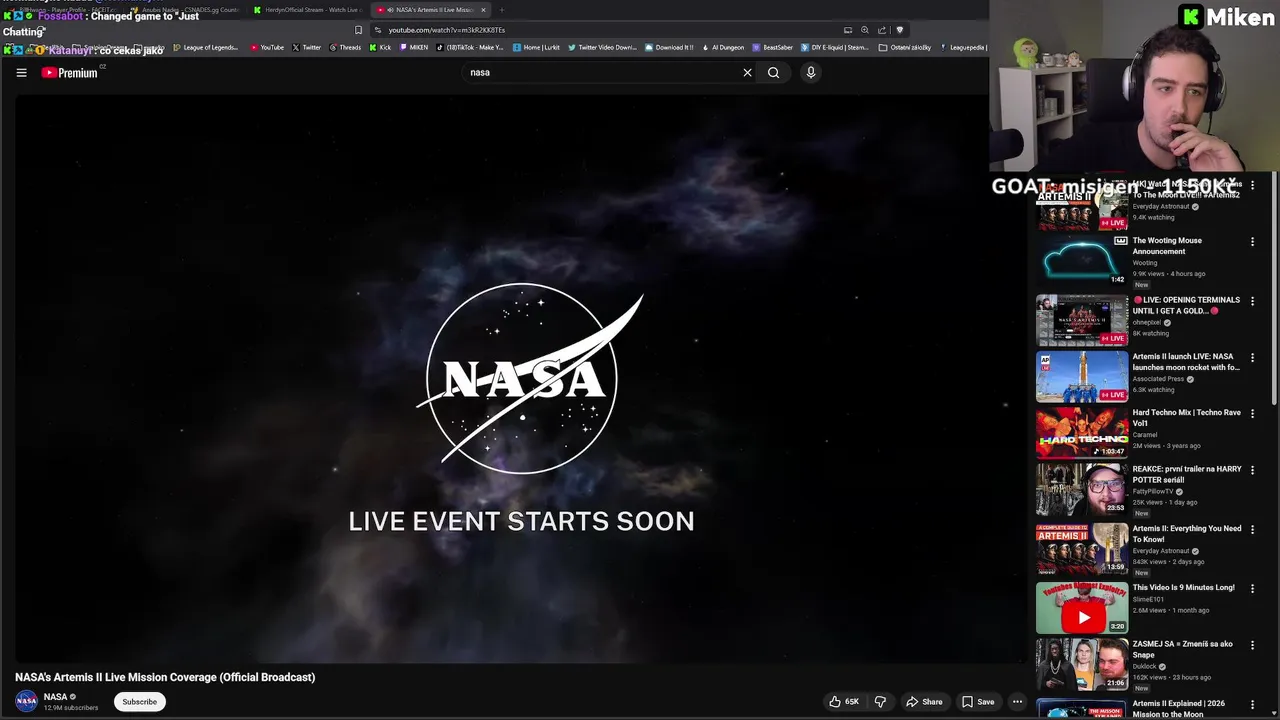Subscribe to the NASA channel
This screenshot has width=1280, height=720.
pos(139,702)
